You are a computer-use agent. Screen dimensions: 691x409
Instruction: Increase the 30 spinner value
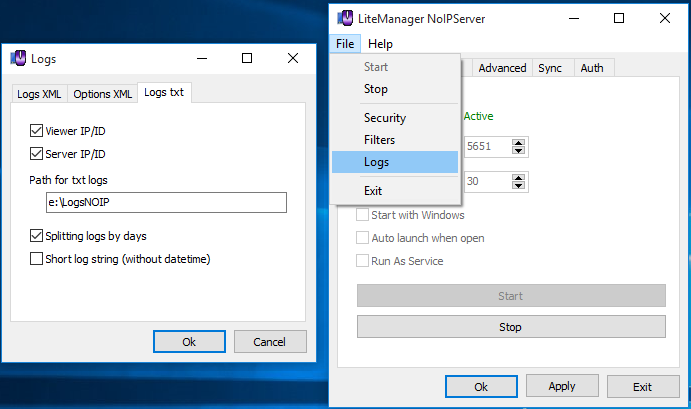(x=518, y=178)
